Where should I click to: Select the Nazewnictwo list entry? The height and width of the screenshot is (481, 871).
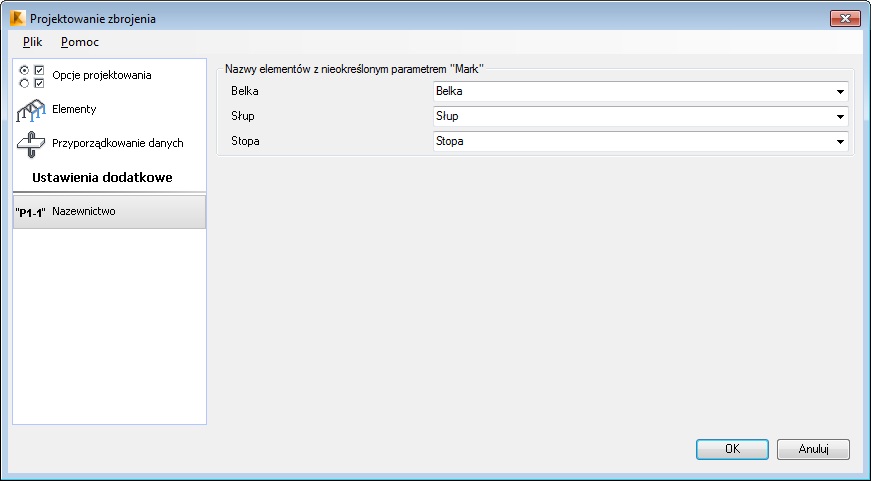click(109, 212)
